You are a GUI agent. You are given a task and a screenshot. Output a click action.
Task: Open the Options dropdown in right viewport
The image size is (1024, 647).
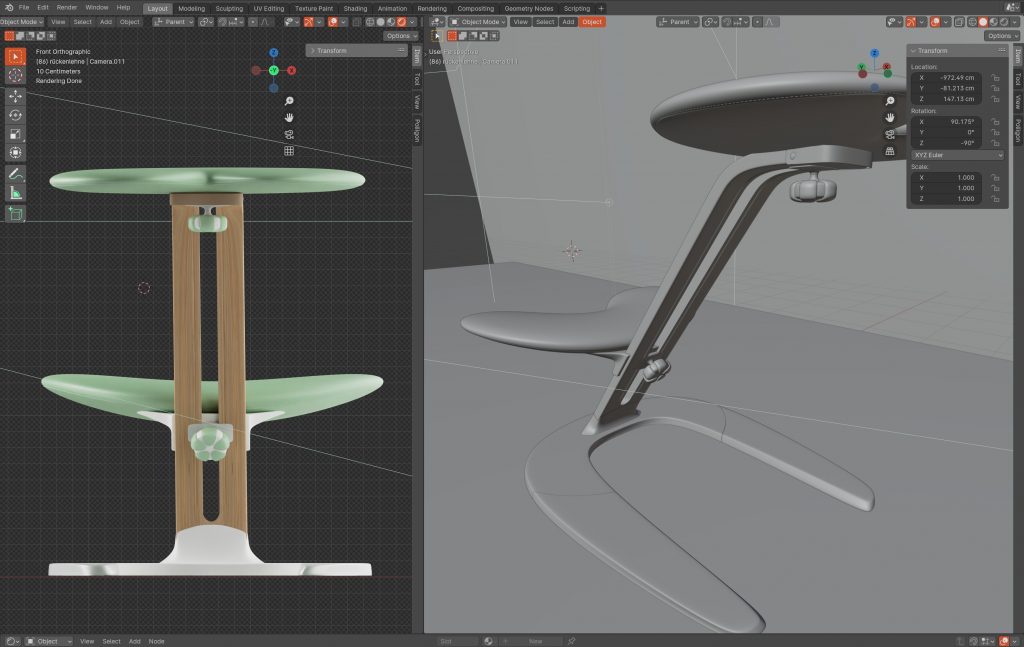click(1002, 36)
